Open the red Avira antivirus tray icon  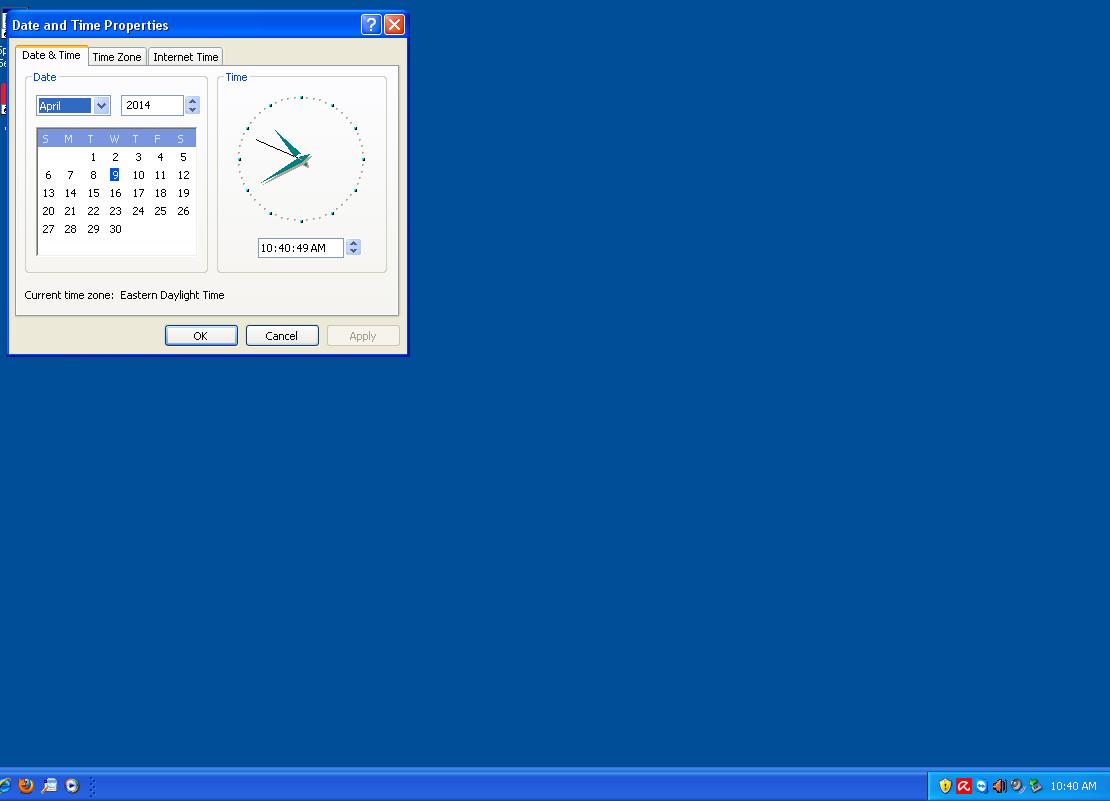point(964,786)
